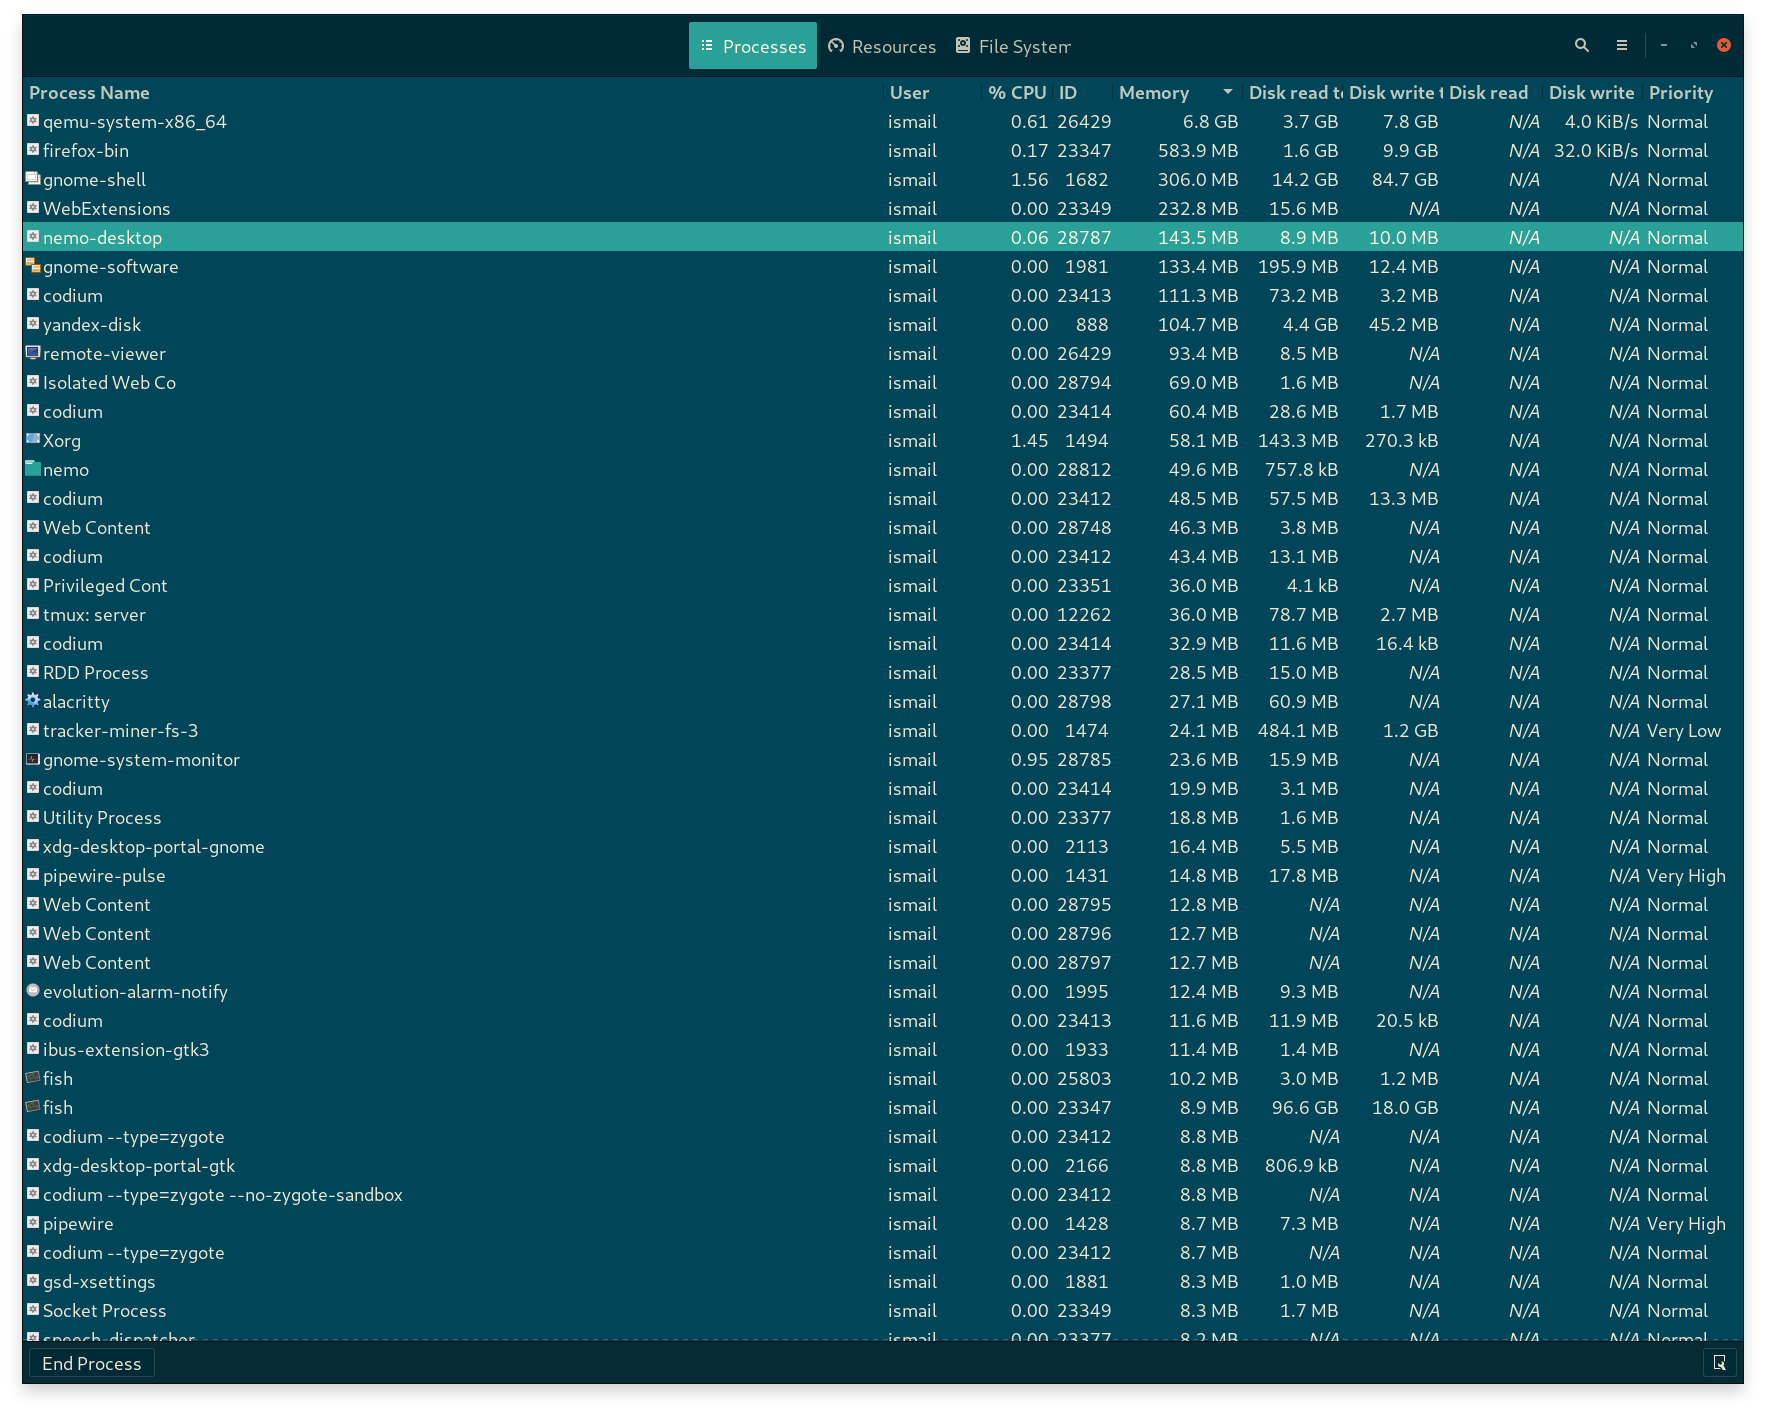Screen dimensions: 1766x1414
Task: Switch to the Resources tab
Action: pyautogui.click(x=881, y=45)
